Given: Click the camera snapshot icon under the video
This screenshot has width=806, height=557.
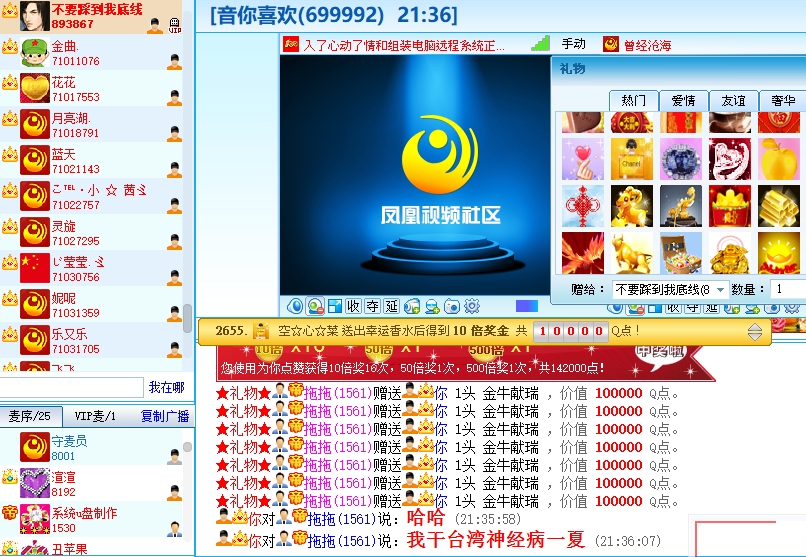Looking at the screenshot, I should [451, 306].
